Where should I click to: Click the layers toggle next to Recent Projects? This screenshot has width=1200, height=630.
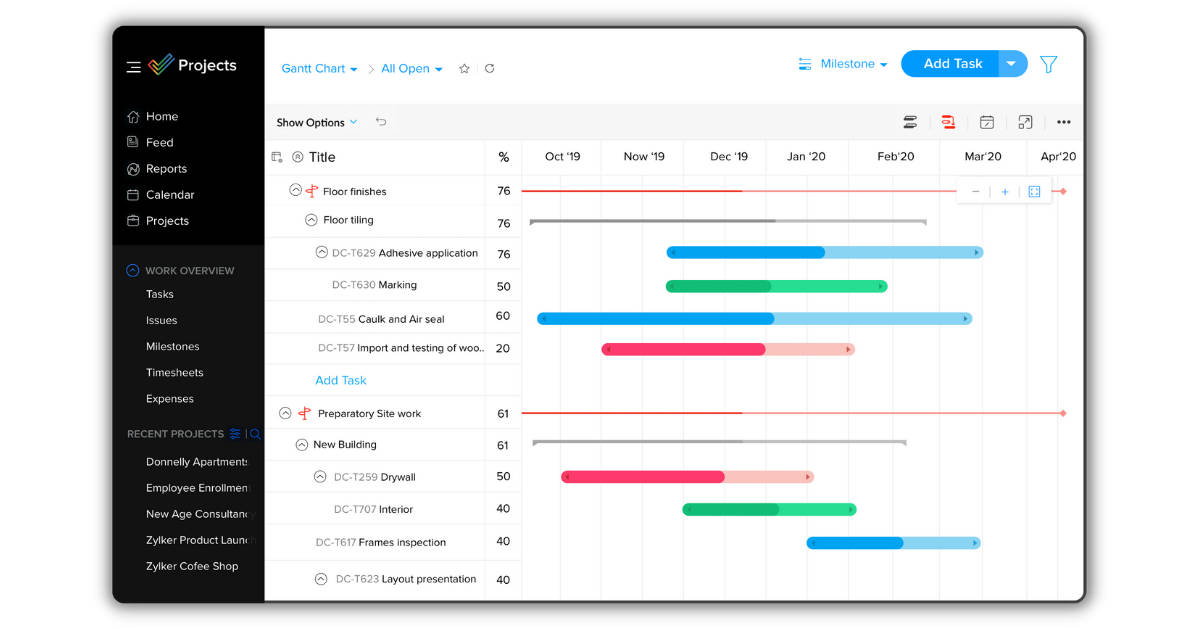pos(235,432)
